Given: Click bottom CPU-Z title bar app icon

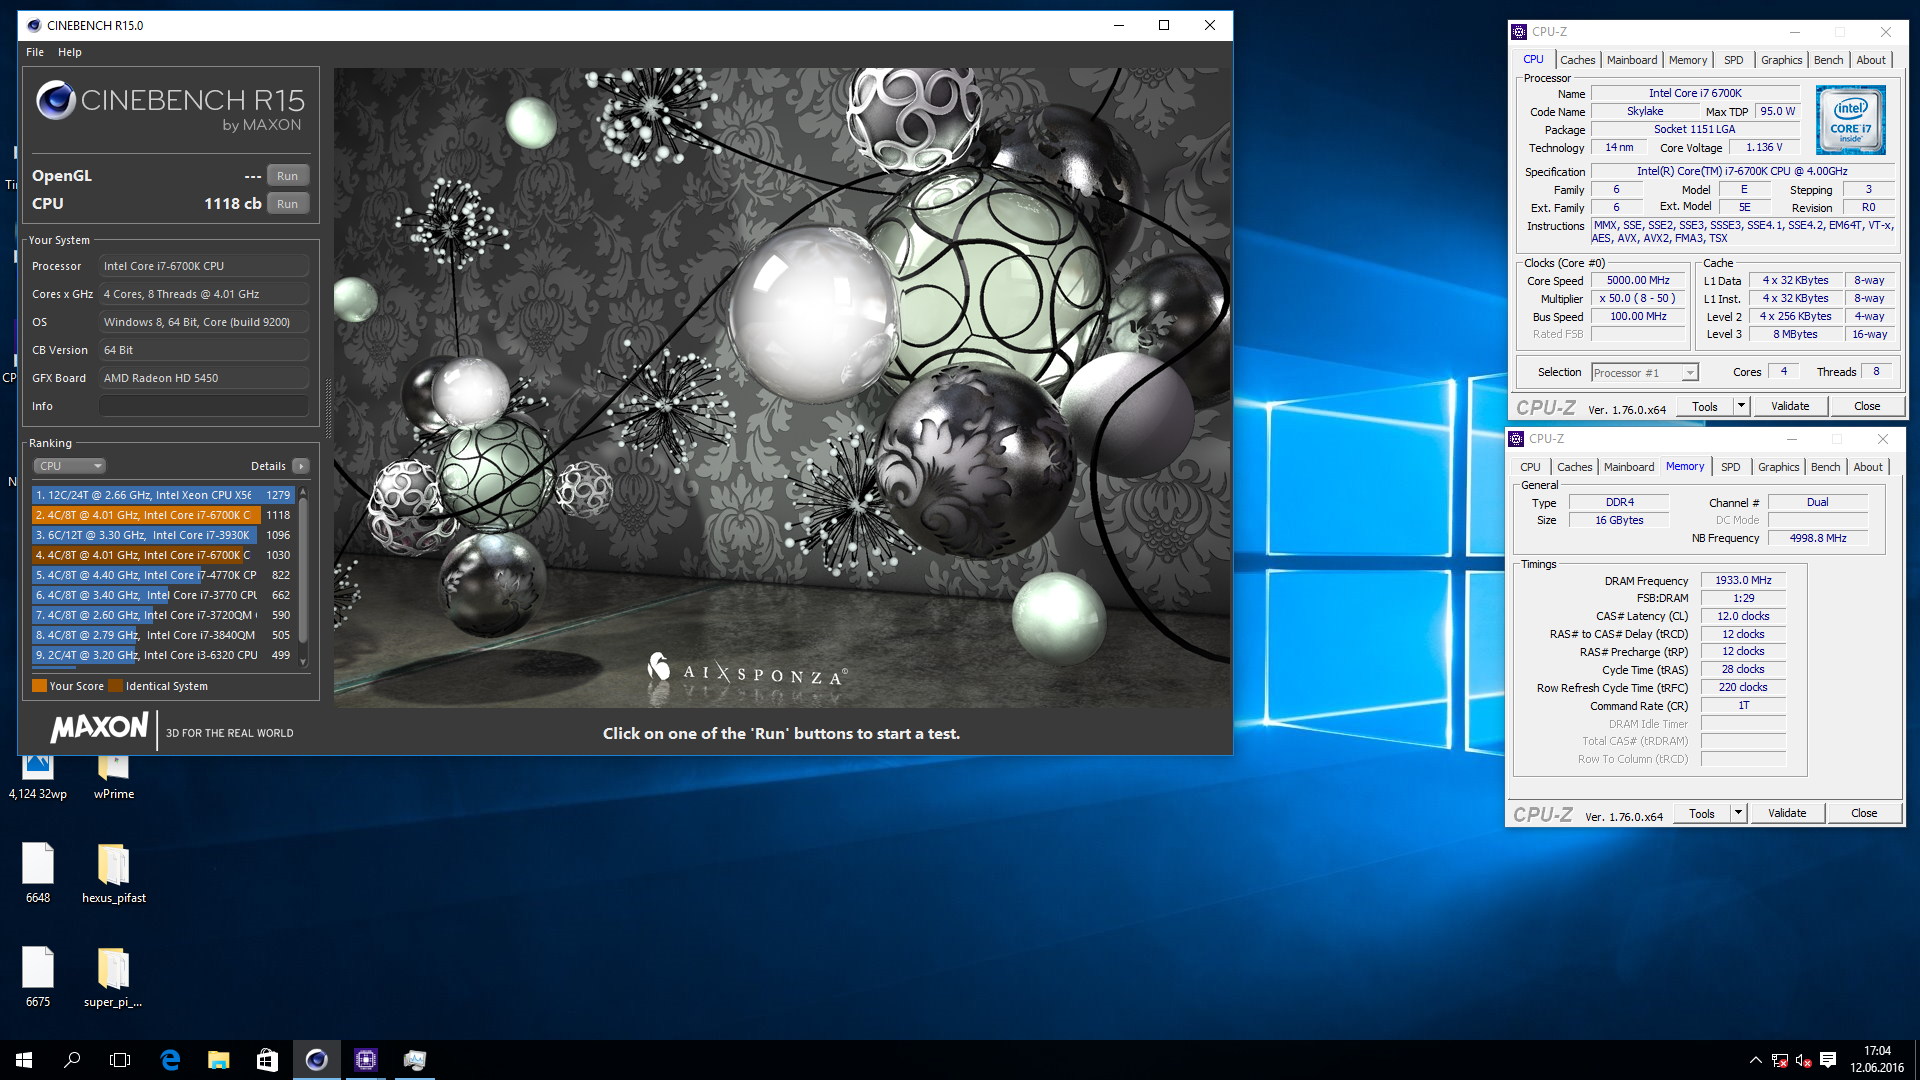Looking at the screenshot, I should pos(1516,439).
